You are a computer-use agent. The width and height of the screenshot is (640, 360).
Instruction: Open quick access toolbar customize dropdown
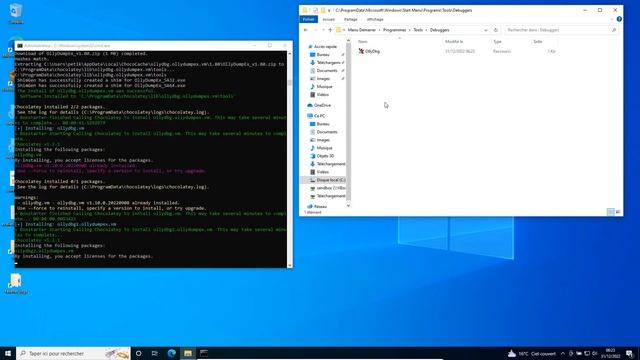click(329, 11)
